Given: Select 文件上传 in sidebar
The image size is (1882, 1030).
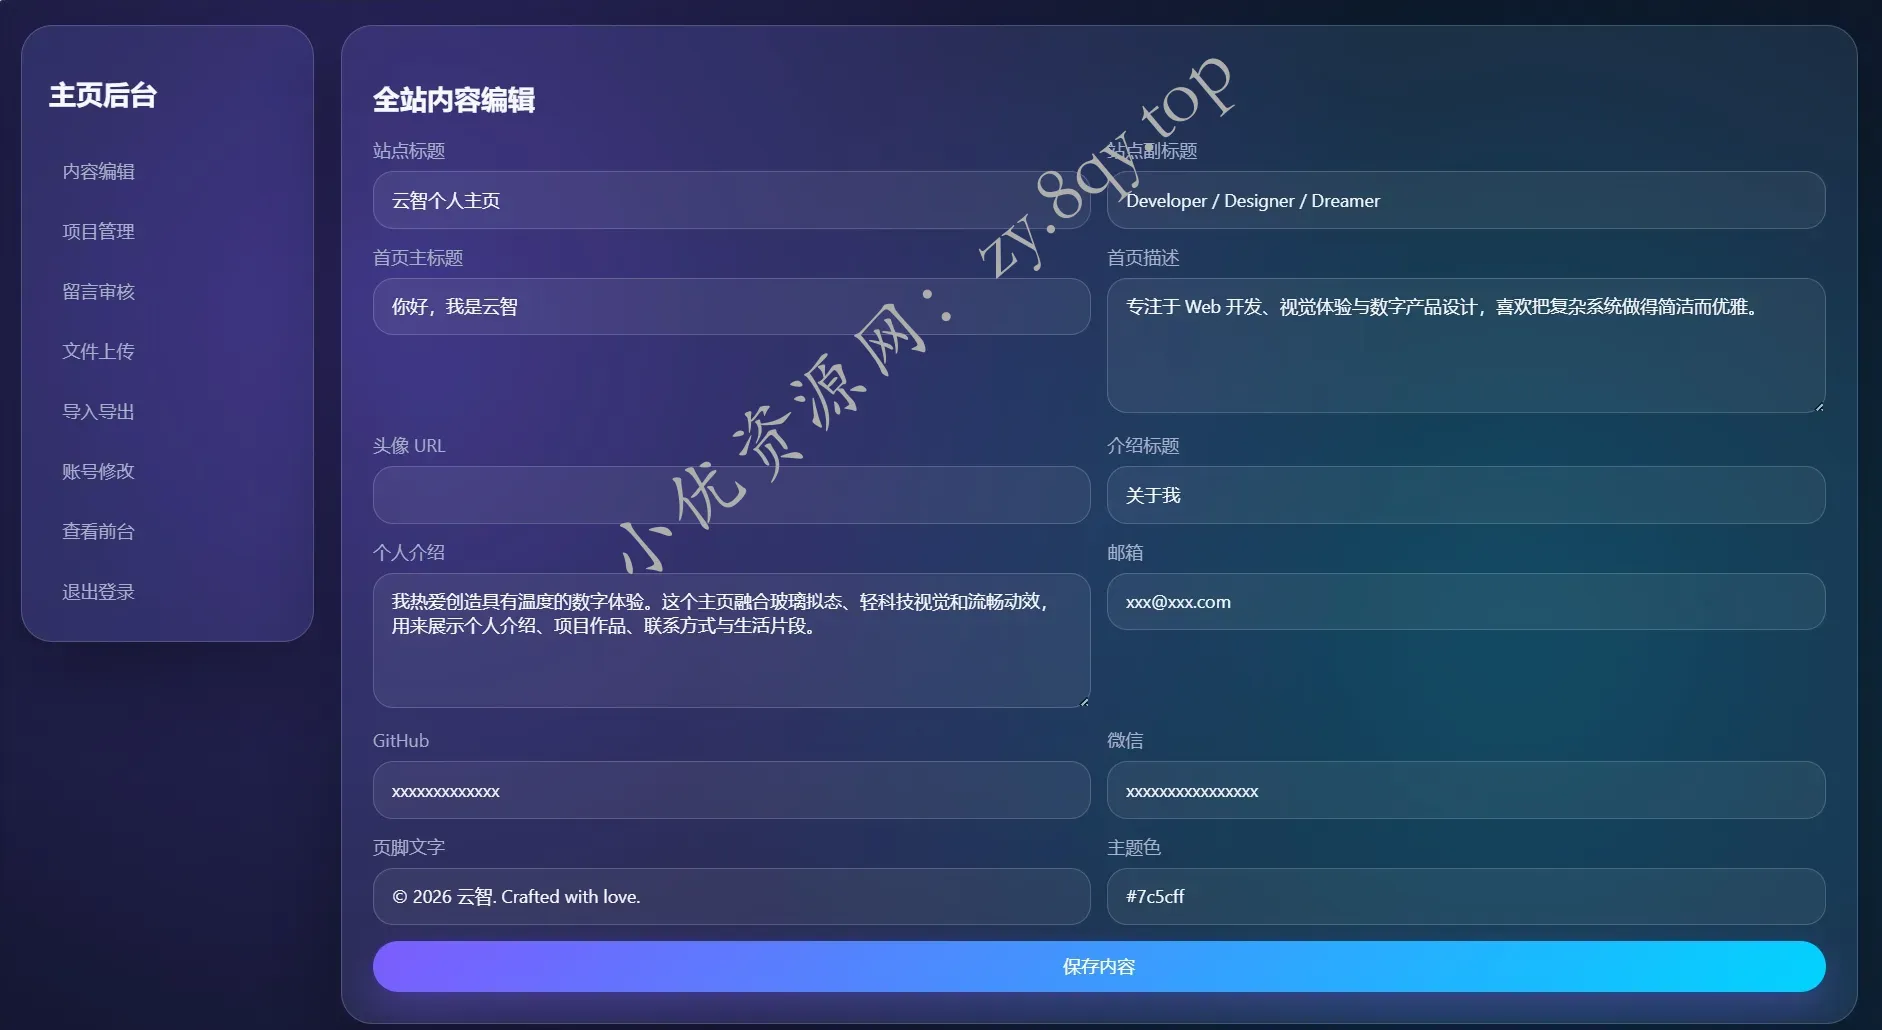Looking at the screenshot, I should point(98,352).
